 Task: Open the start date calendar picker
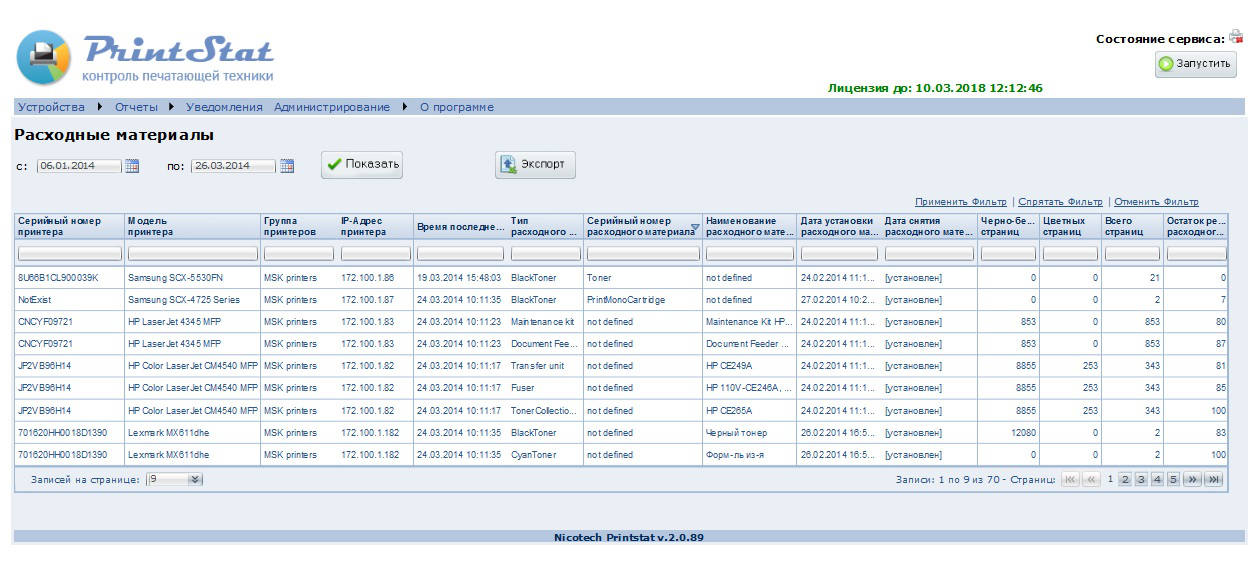(132, 166)
